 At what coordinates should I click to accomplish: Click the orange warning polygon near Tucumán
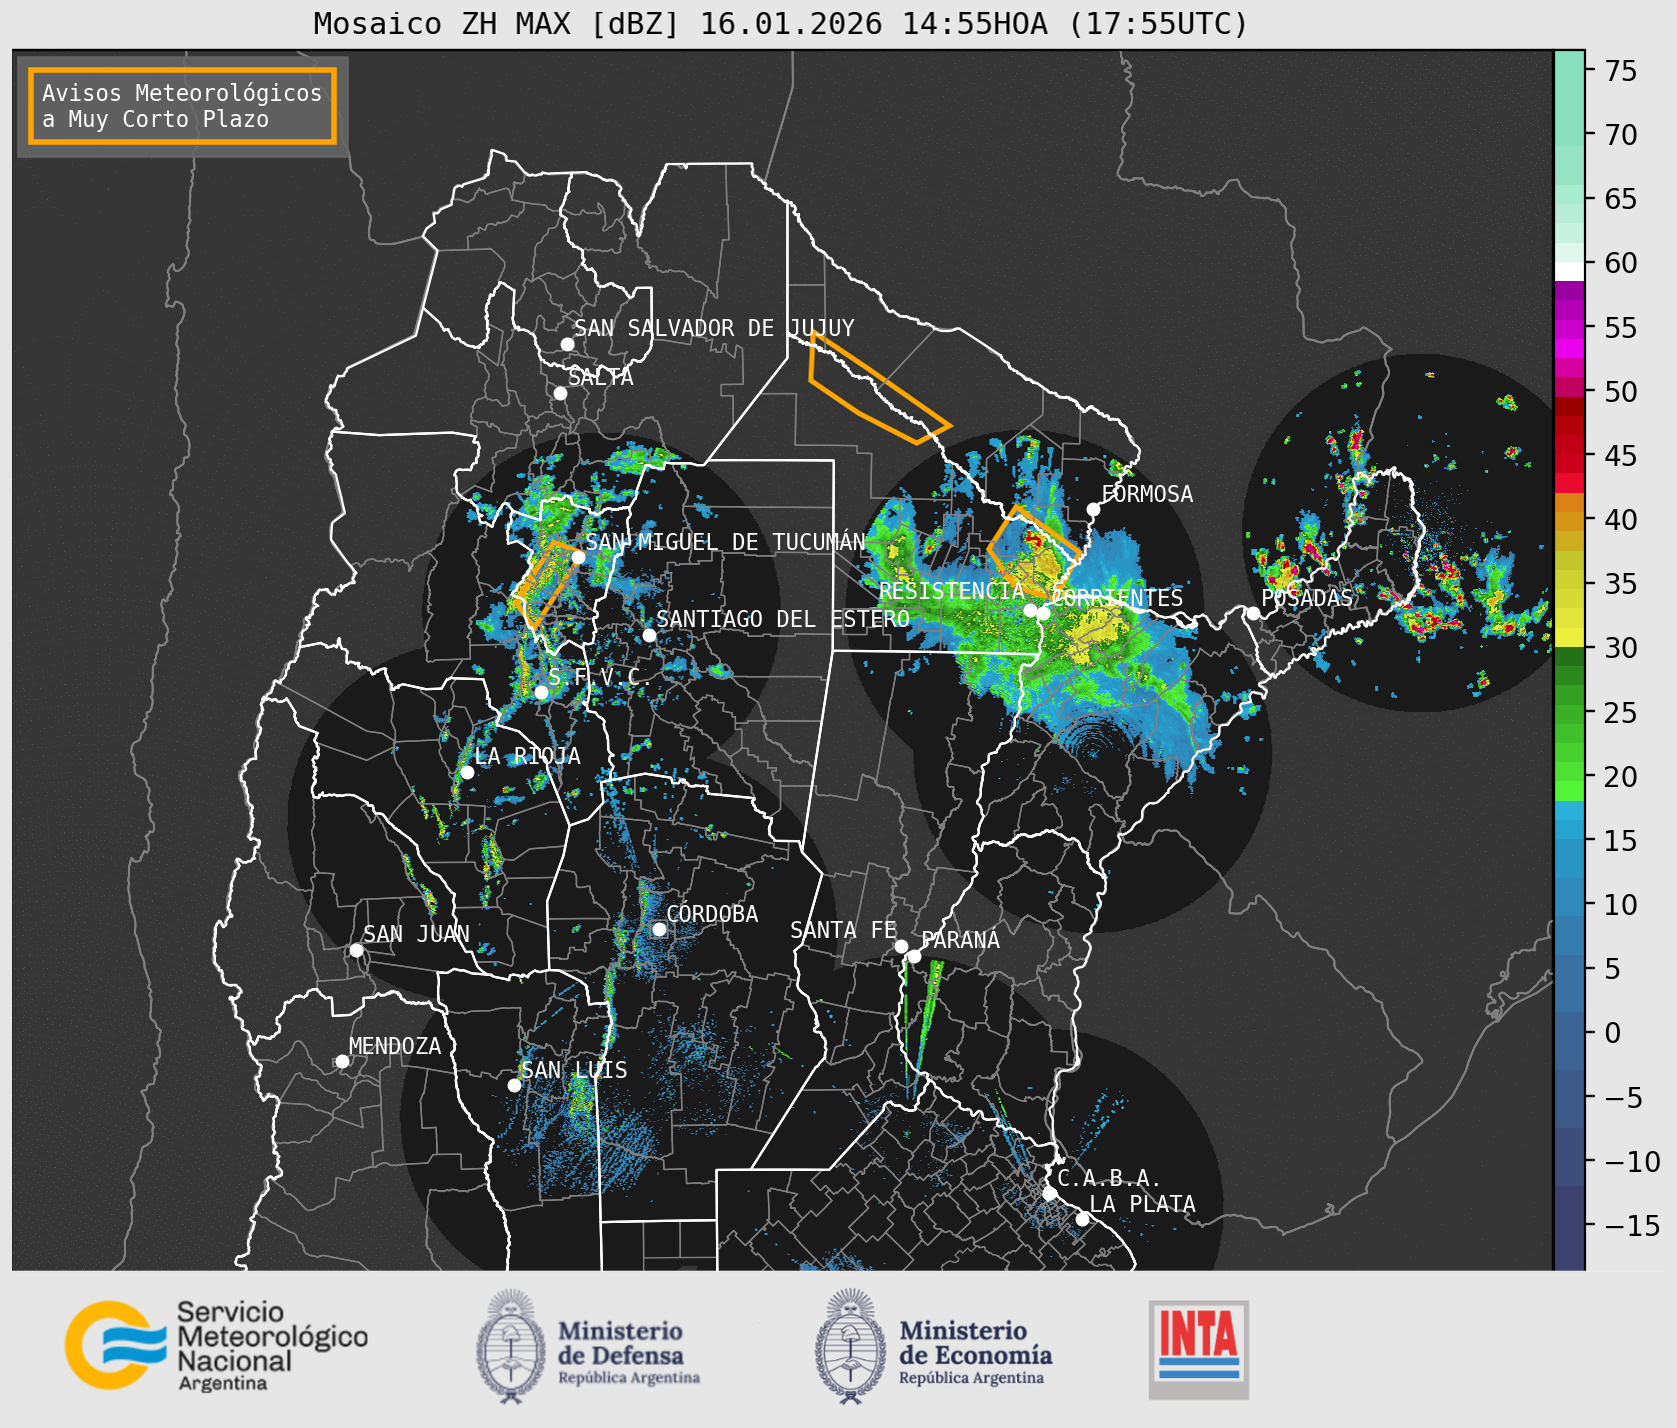[545, 585]
